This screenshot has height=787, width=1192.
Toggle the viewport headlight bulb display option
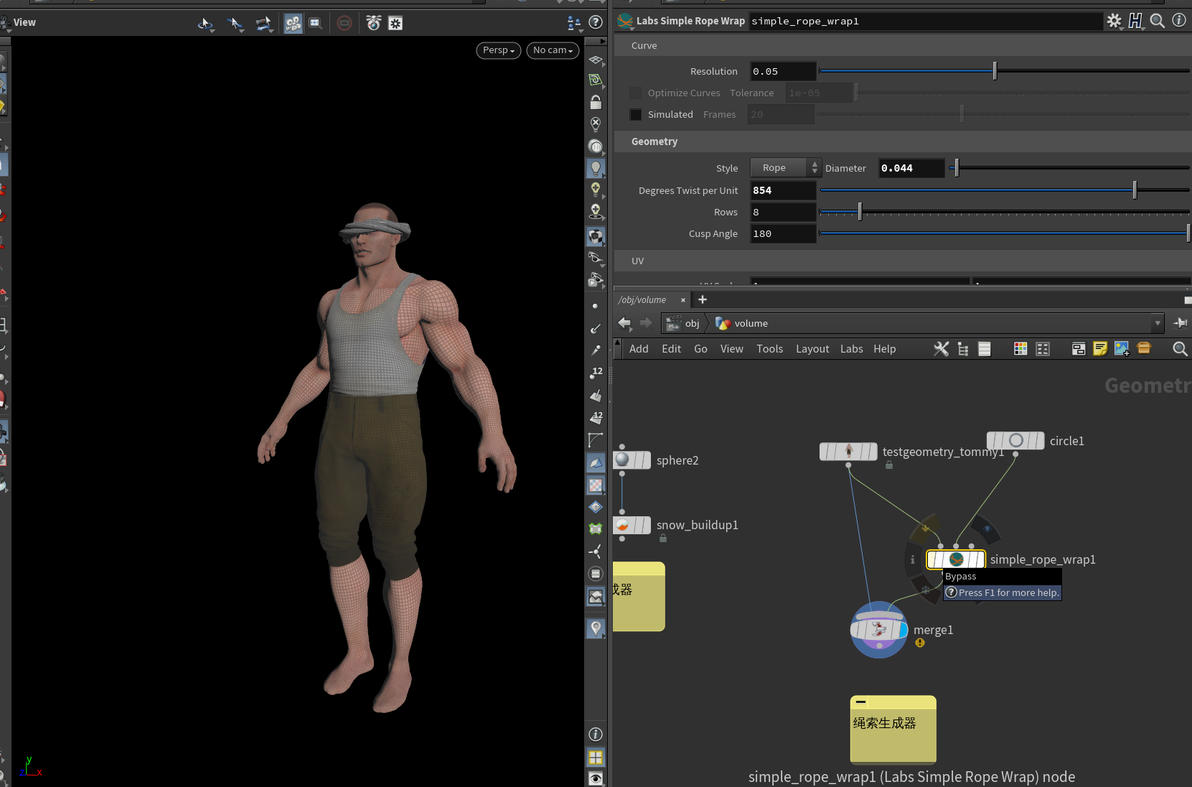pyautogui.click(x=596, y=168)
